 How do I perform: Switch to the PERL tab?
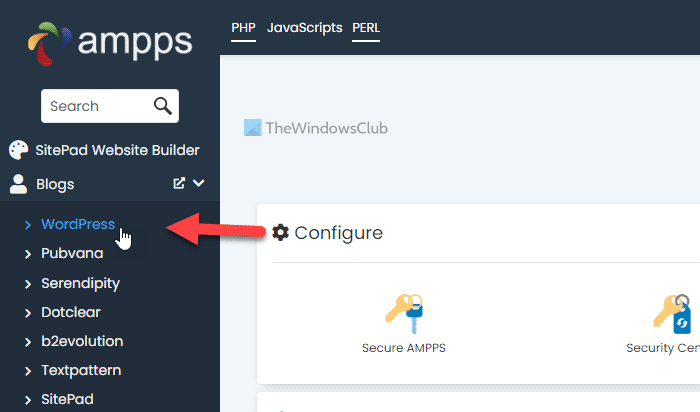coord(366,28)
